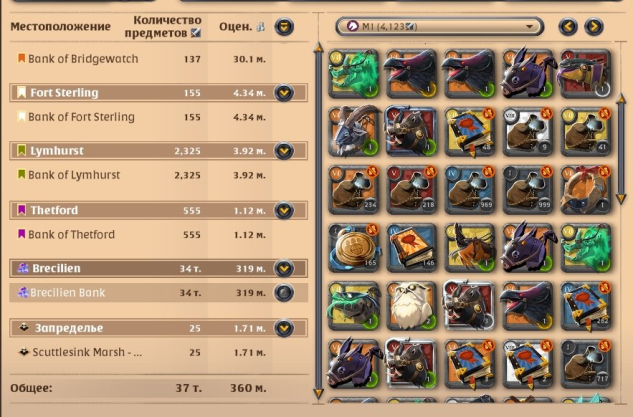Select the blue tome stack of 262
This screenshot has height=417, width=633.
(x=586, y=306)
